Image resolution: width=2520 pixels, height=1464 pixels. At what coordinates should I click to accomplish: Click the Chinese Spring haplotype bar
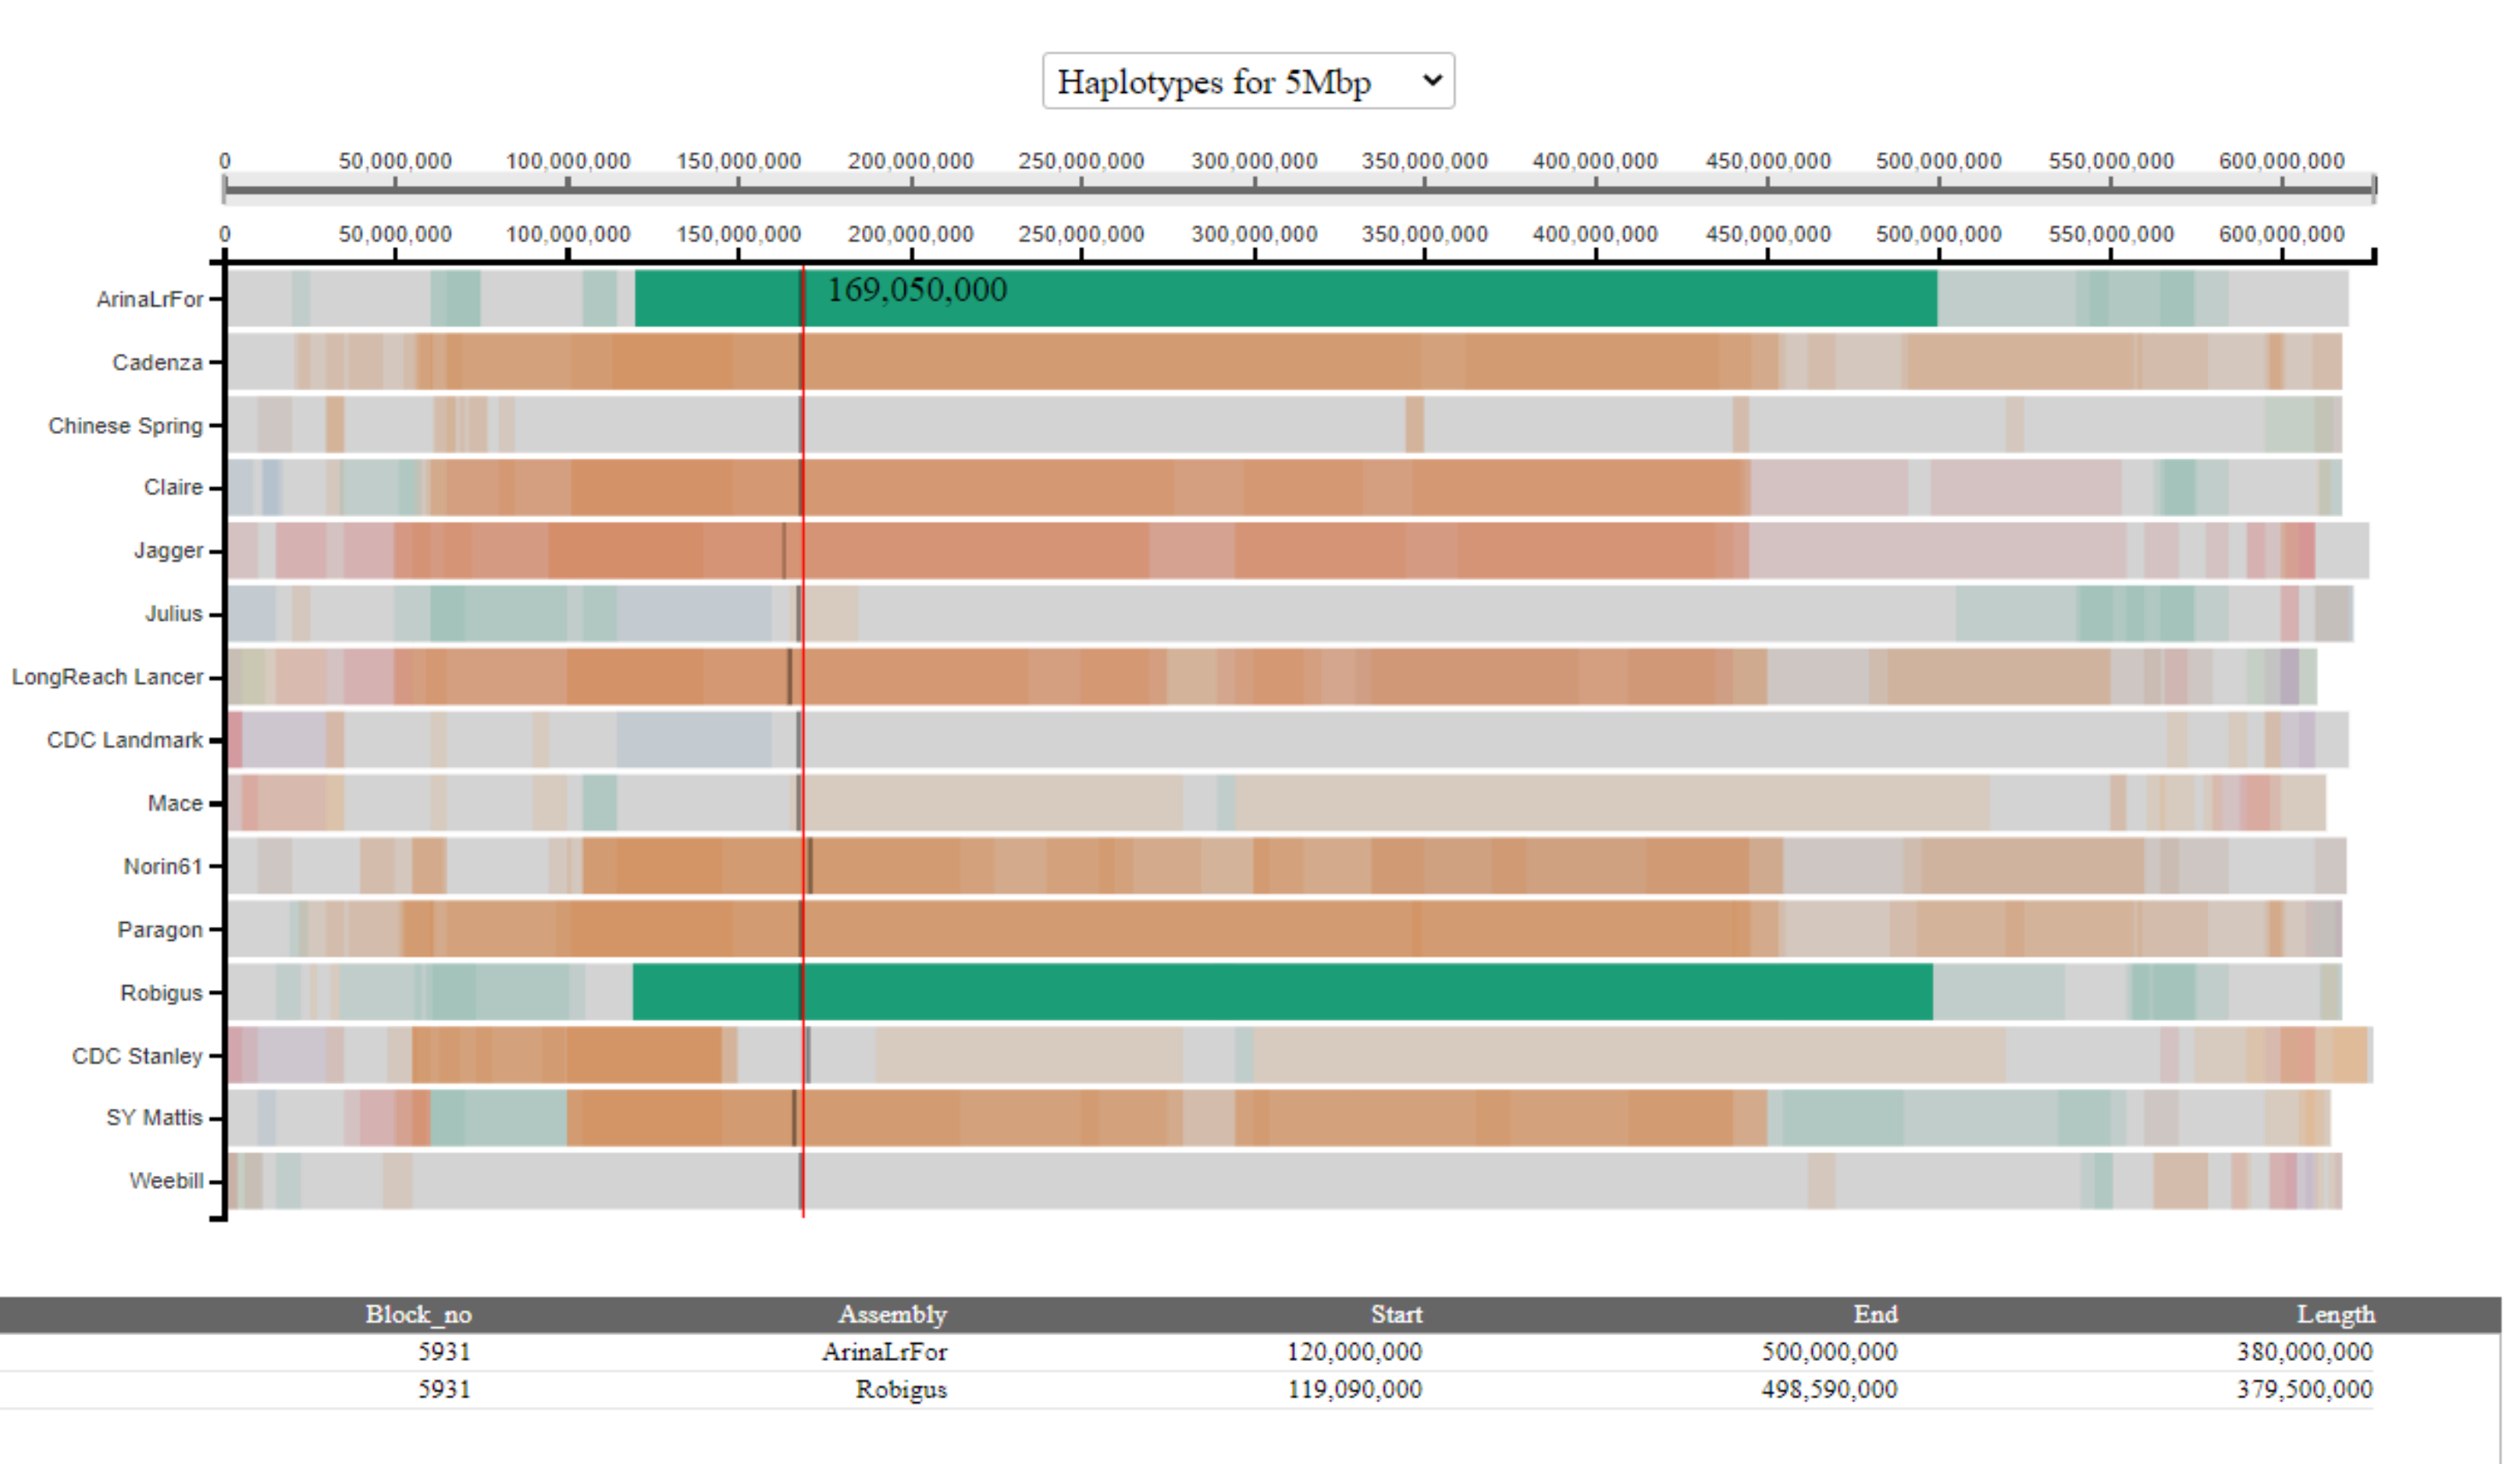[x=1285, y=425]
